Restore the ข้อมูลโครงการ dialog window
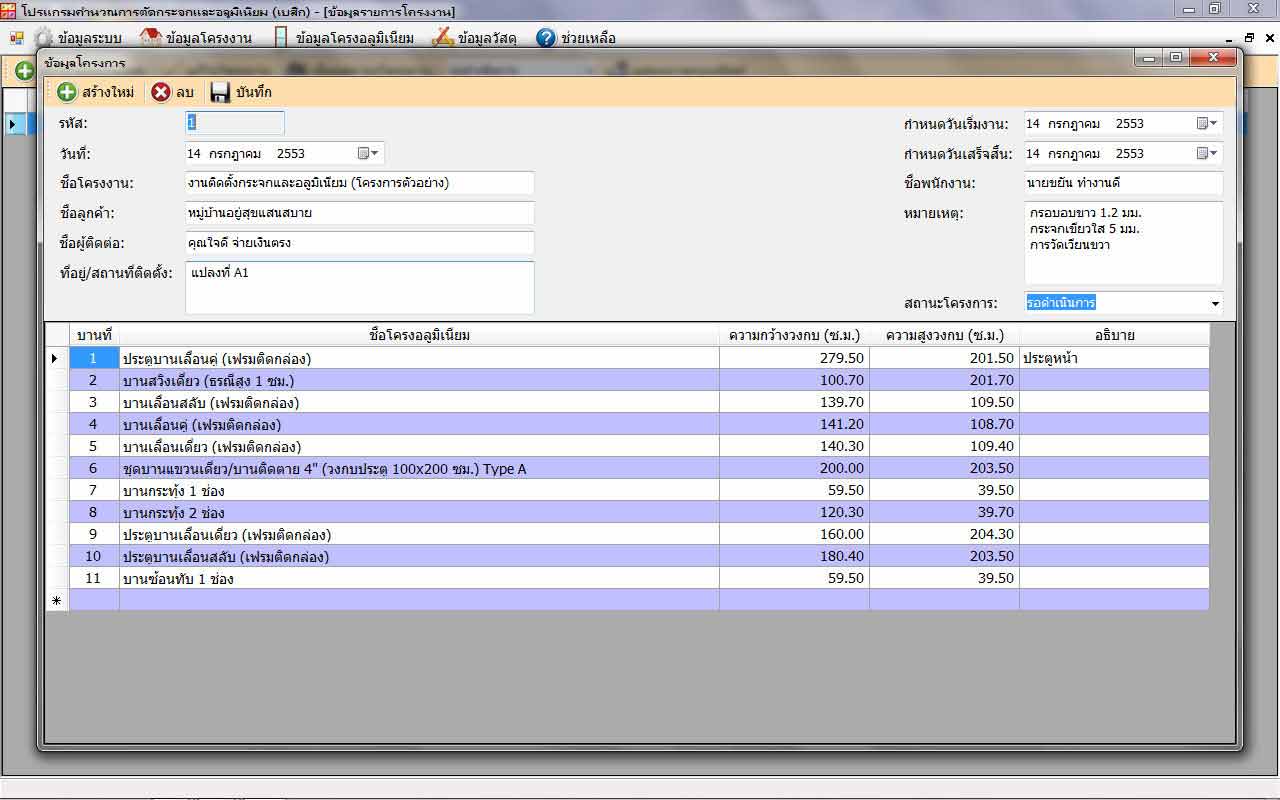 [x=1176, y=58]
